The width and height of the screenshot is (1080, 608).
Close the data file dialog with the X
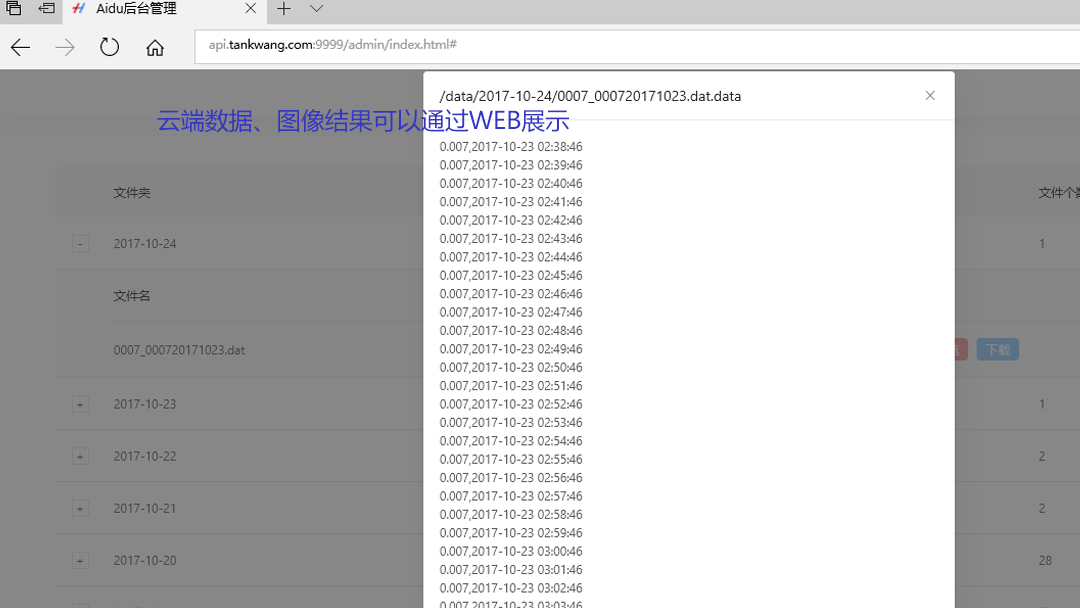pos(930,95)
